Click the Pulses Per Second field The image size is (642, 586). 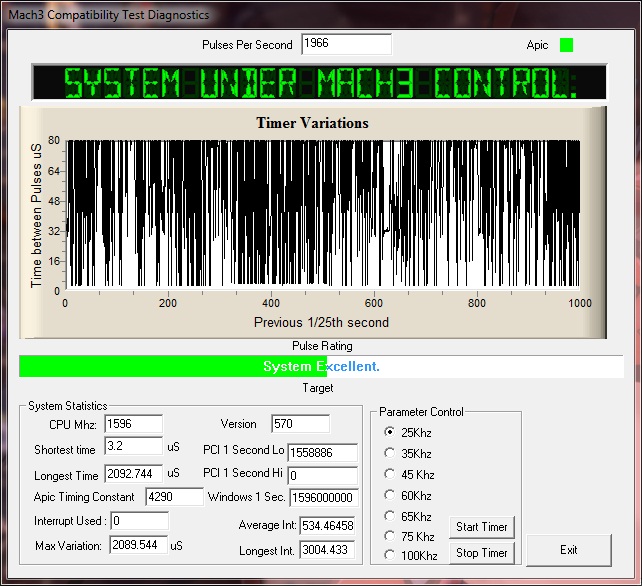coord(346,44)
